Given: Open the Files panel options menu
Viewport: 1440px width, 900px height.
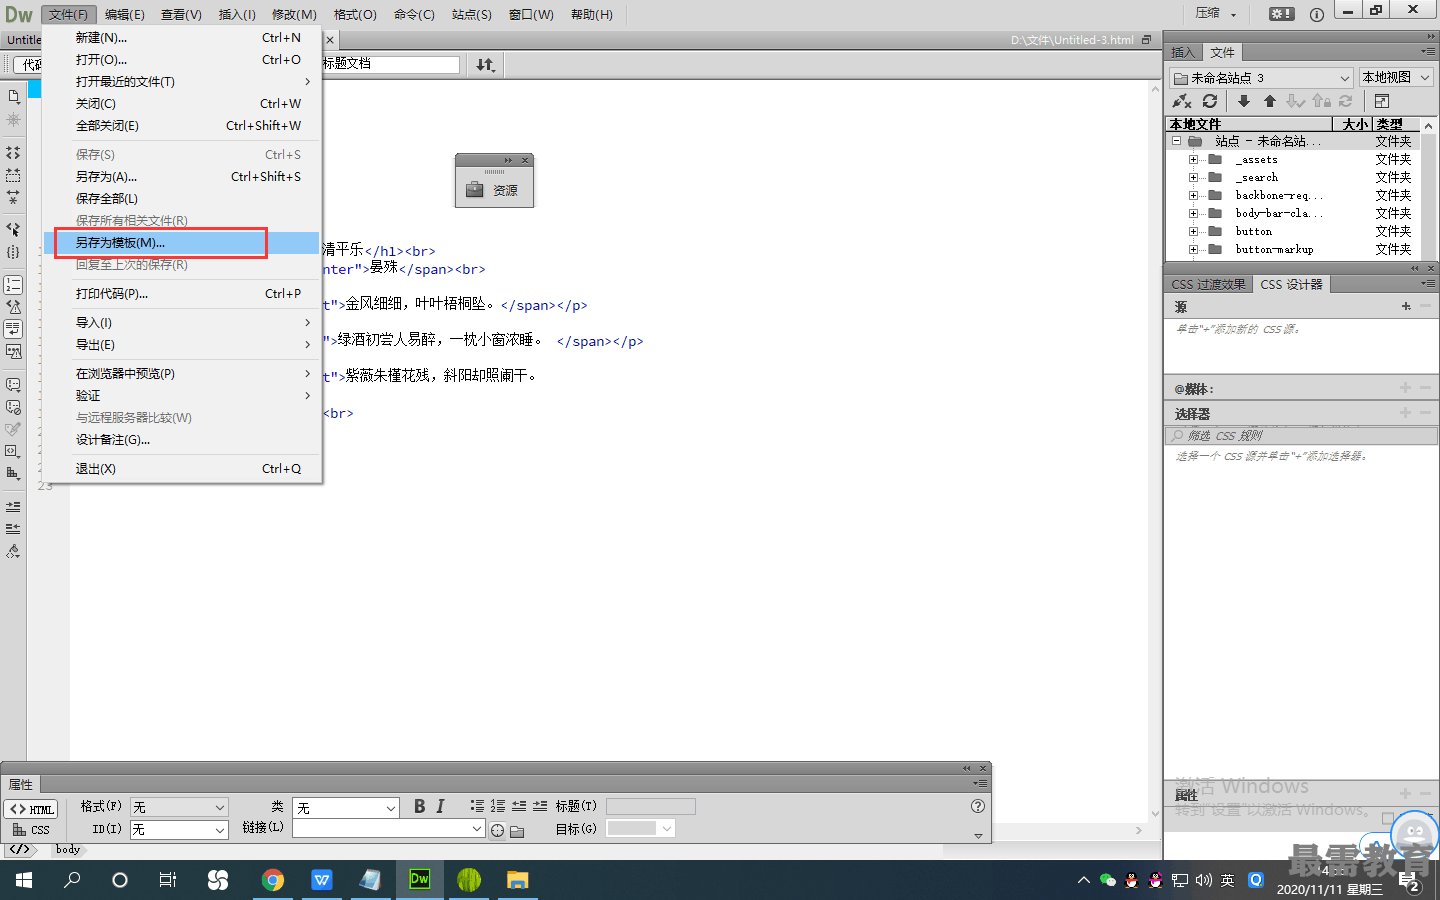Looking at the screenshot, I should (1428, 52).
